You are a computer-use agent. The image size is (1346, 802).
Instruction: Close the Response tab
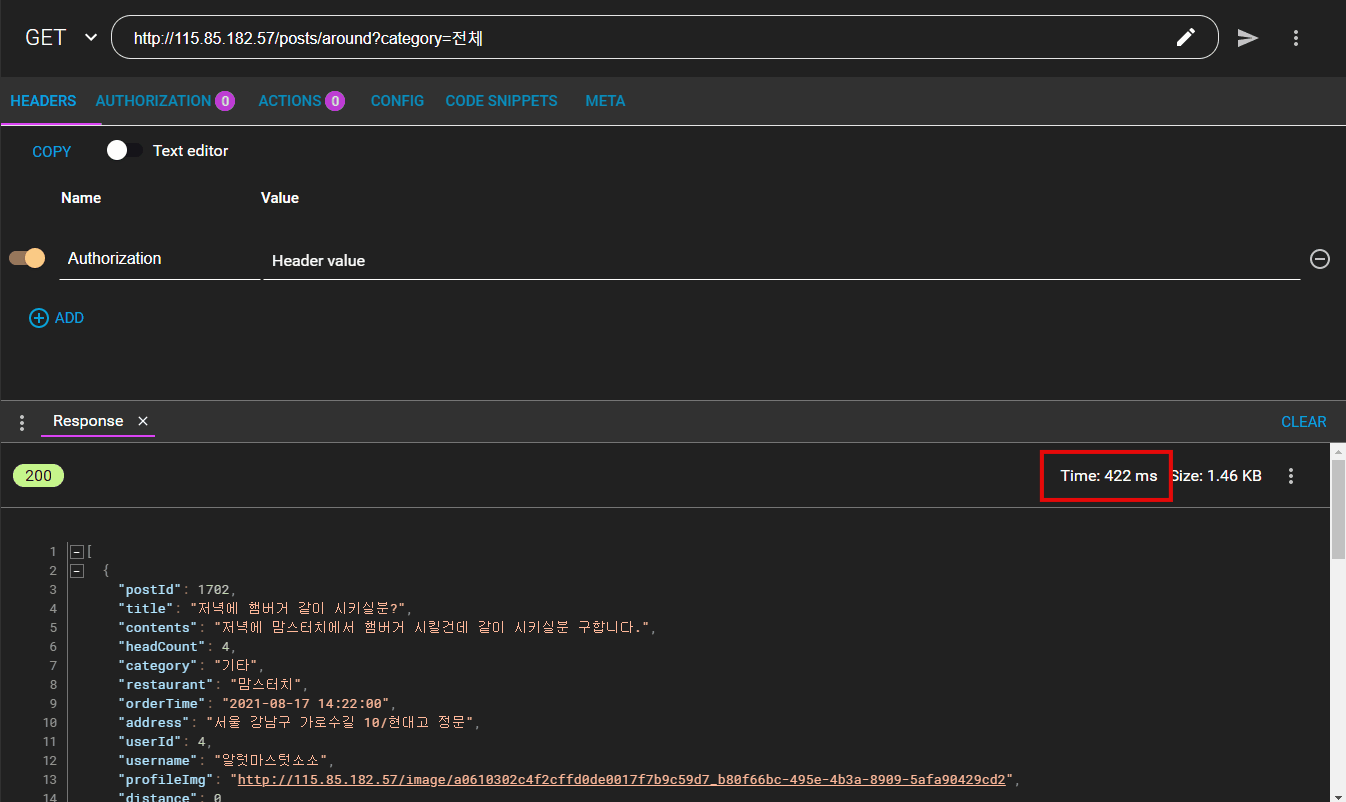click(142, 421)
